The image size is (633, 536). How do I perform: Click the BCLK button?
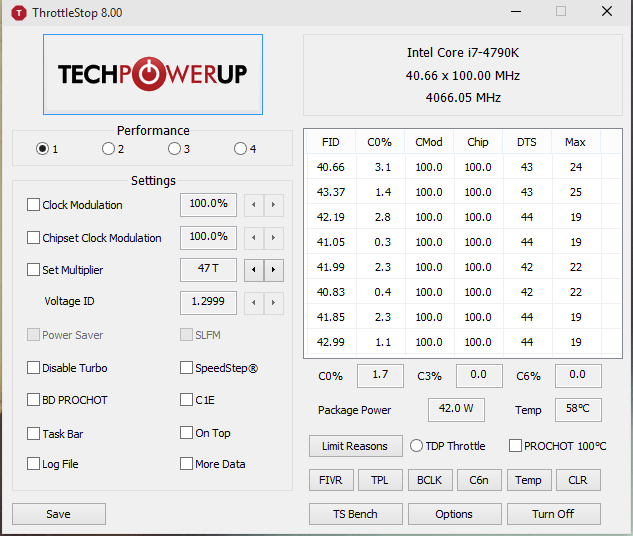click(430, 480)
